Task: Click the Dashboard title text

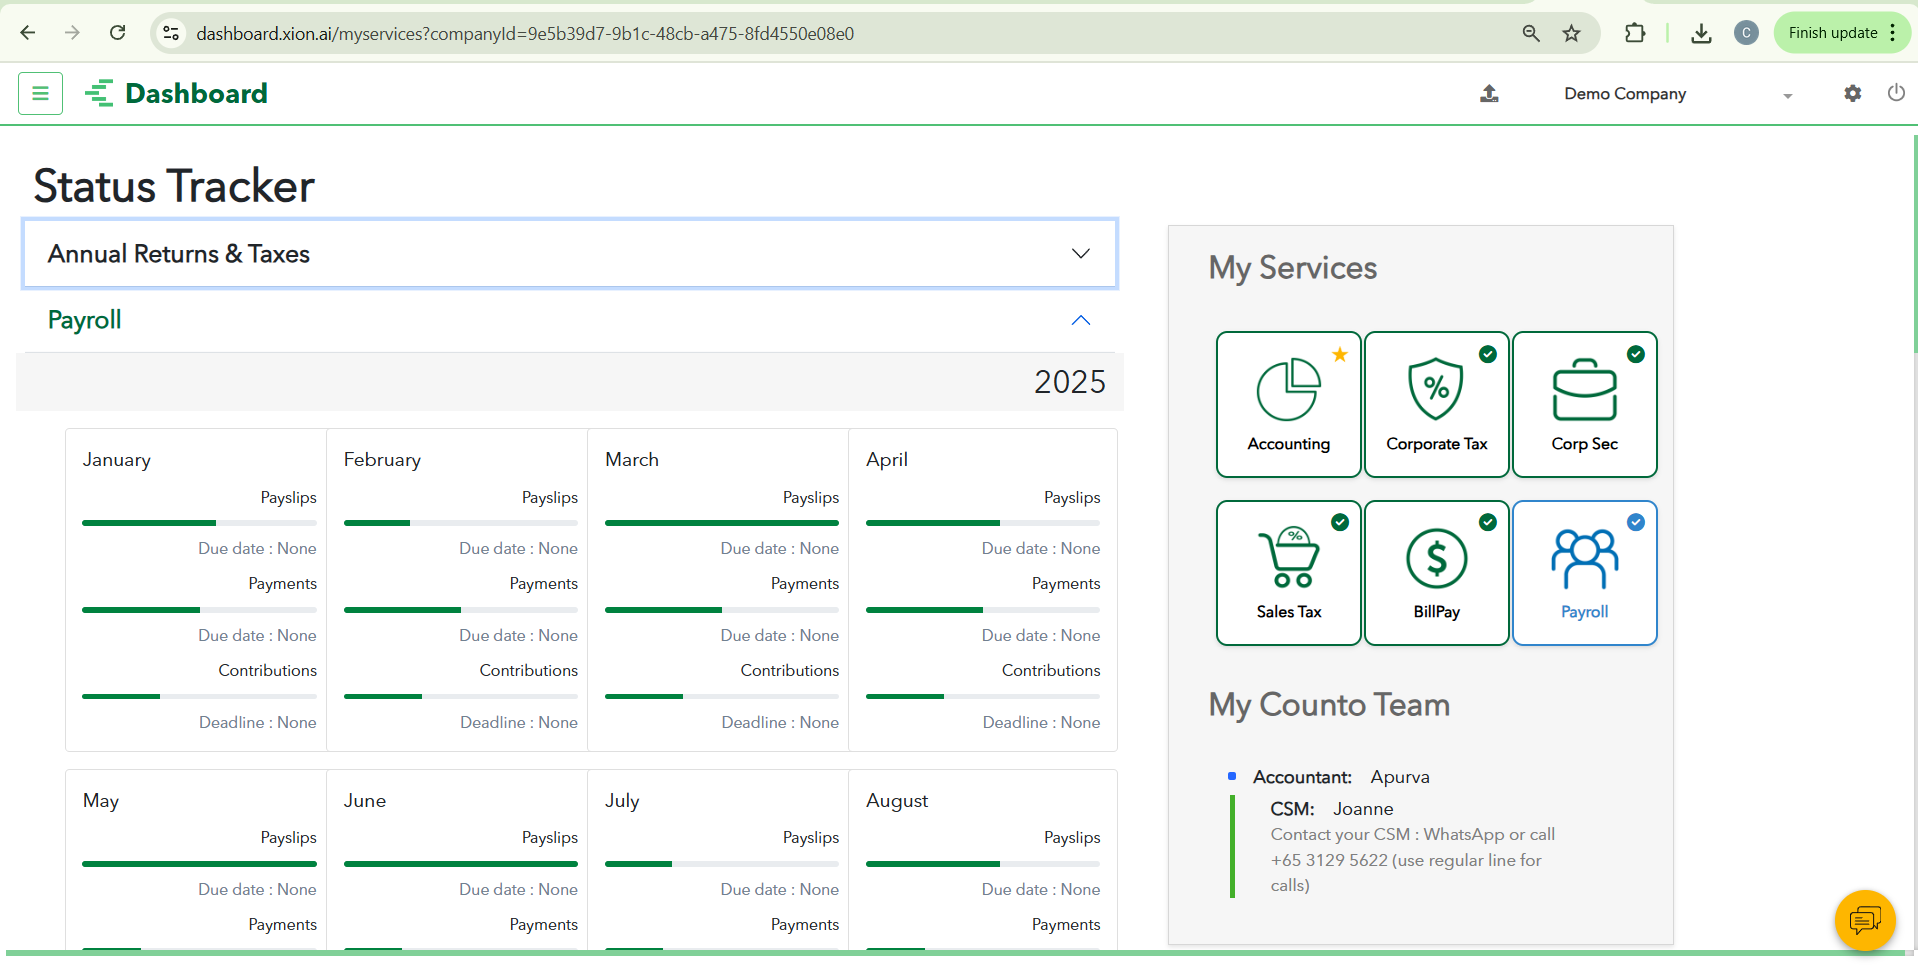Action: [196, 93]
